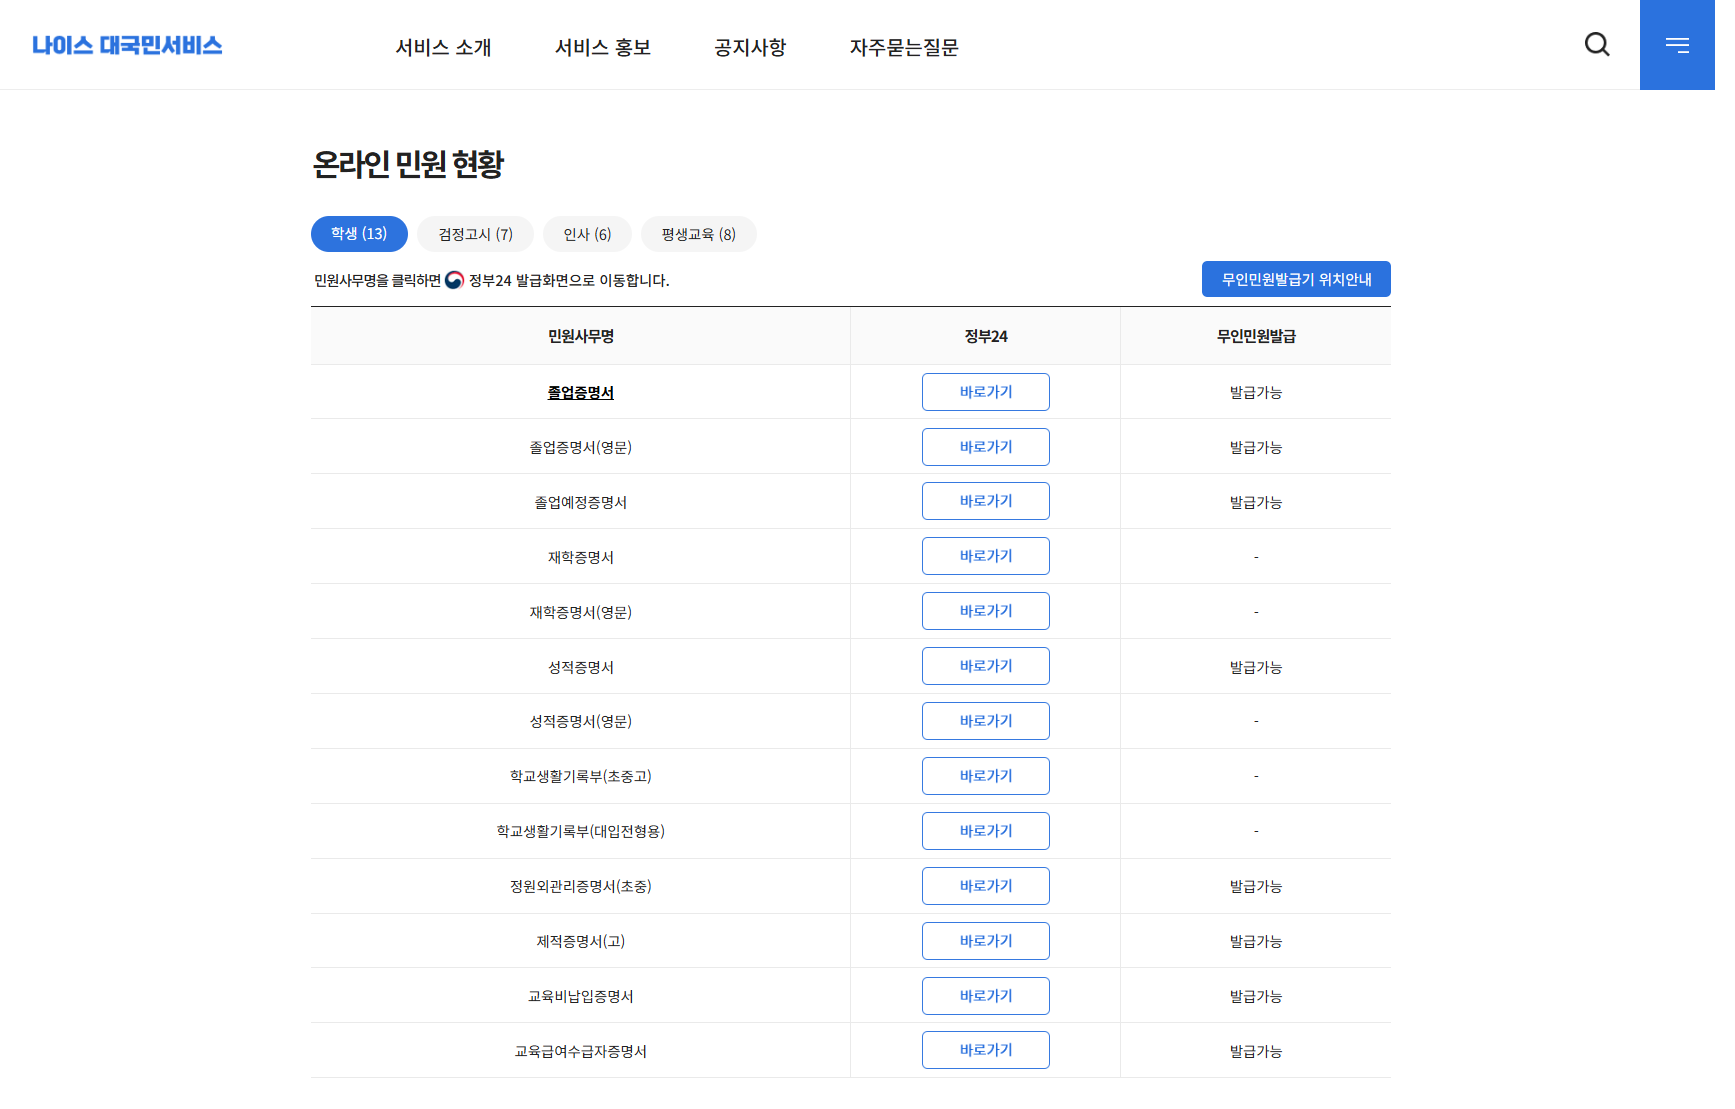Open the search magnifier icon

[1597, 44]
